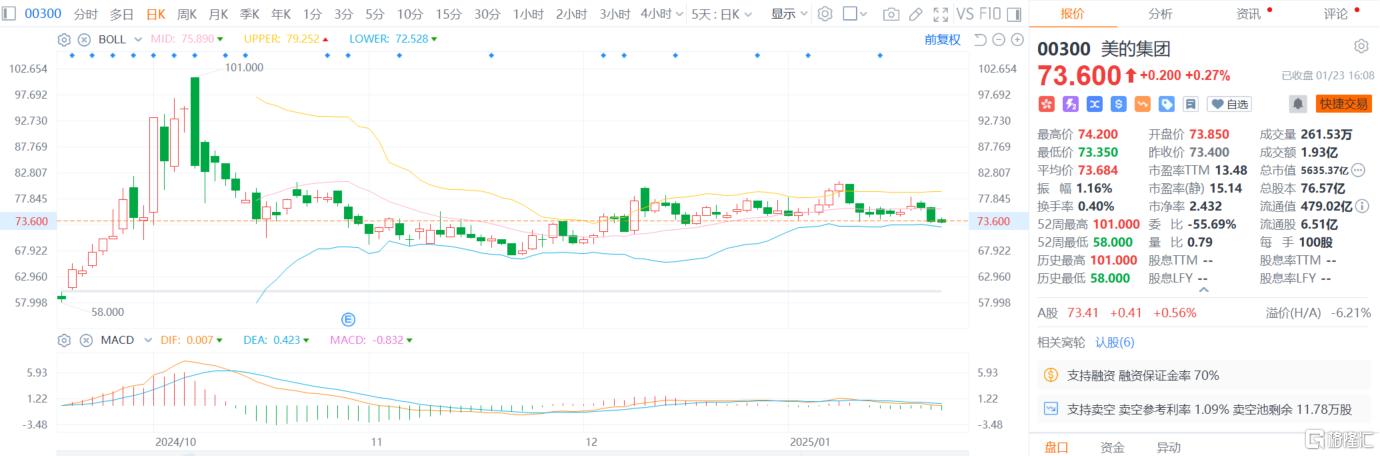Viewport: 1380px width, 456px height.
Task: Switch to 异动 abnormal movement tab
Action: click(1168, 447)
